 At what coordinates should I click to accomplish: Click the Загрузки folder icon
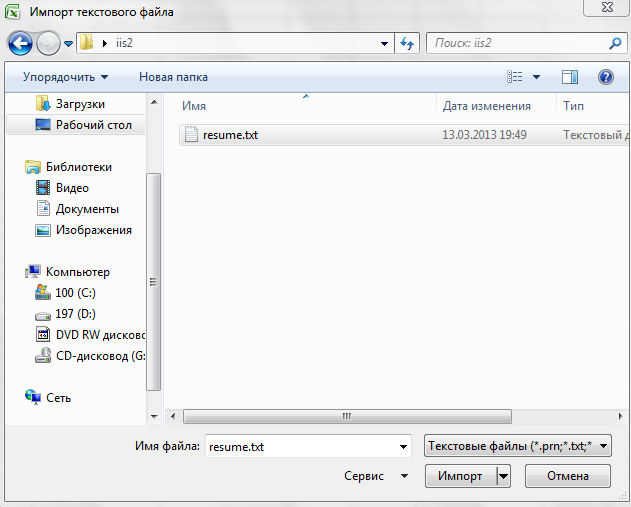click(43, 103)
